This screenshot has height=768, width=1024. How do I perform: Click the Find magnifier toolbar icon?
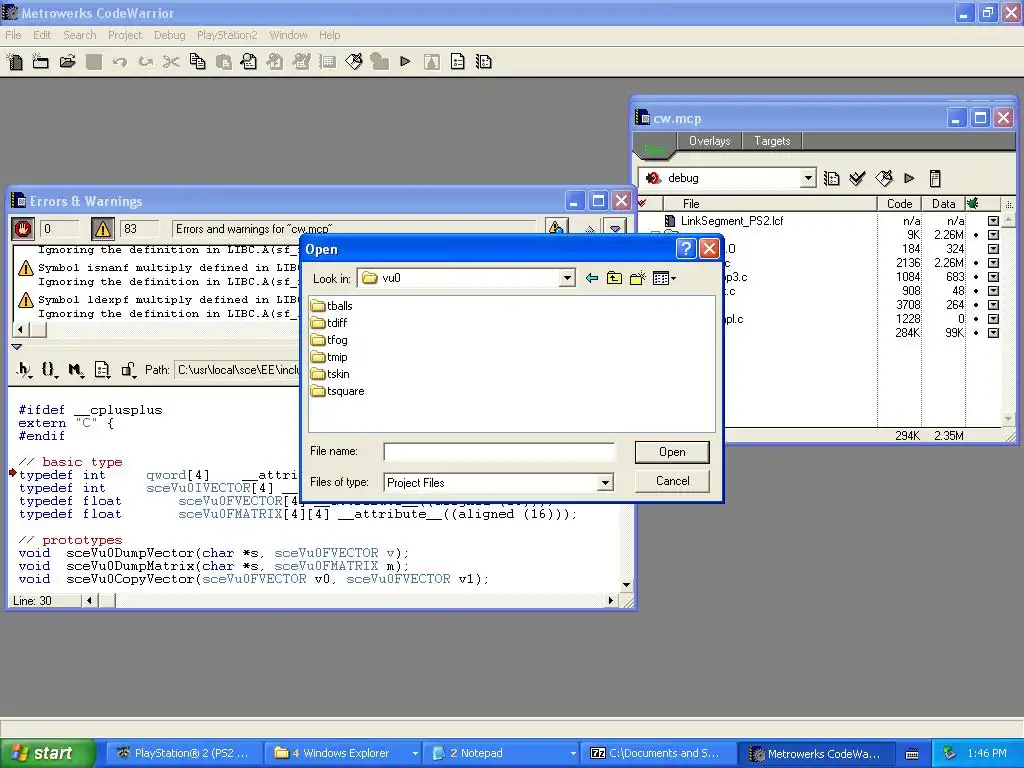[x=249, y=62]
